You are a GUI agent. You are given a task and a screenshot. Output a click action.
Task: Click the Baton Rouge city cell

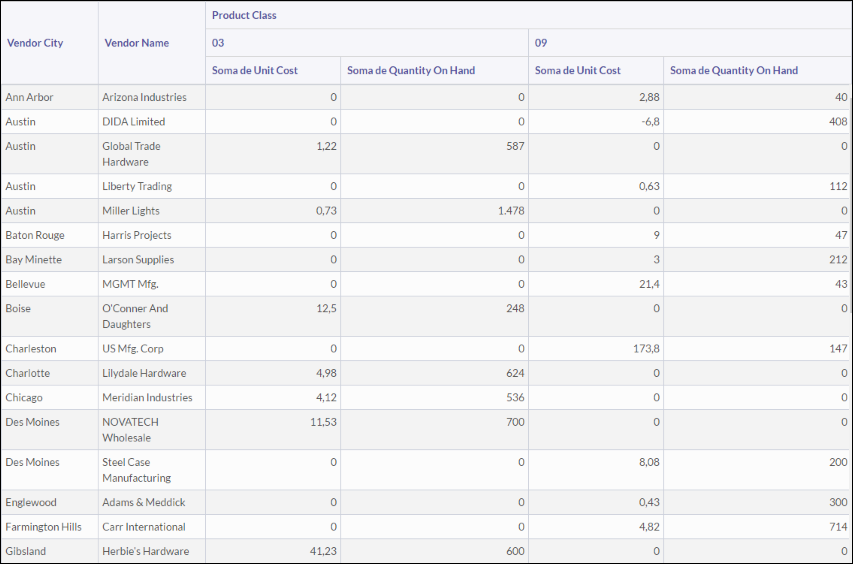pyautogui.click(x=35, y=235)
